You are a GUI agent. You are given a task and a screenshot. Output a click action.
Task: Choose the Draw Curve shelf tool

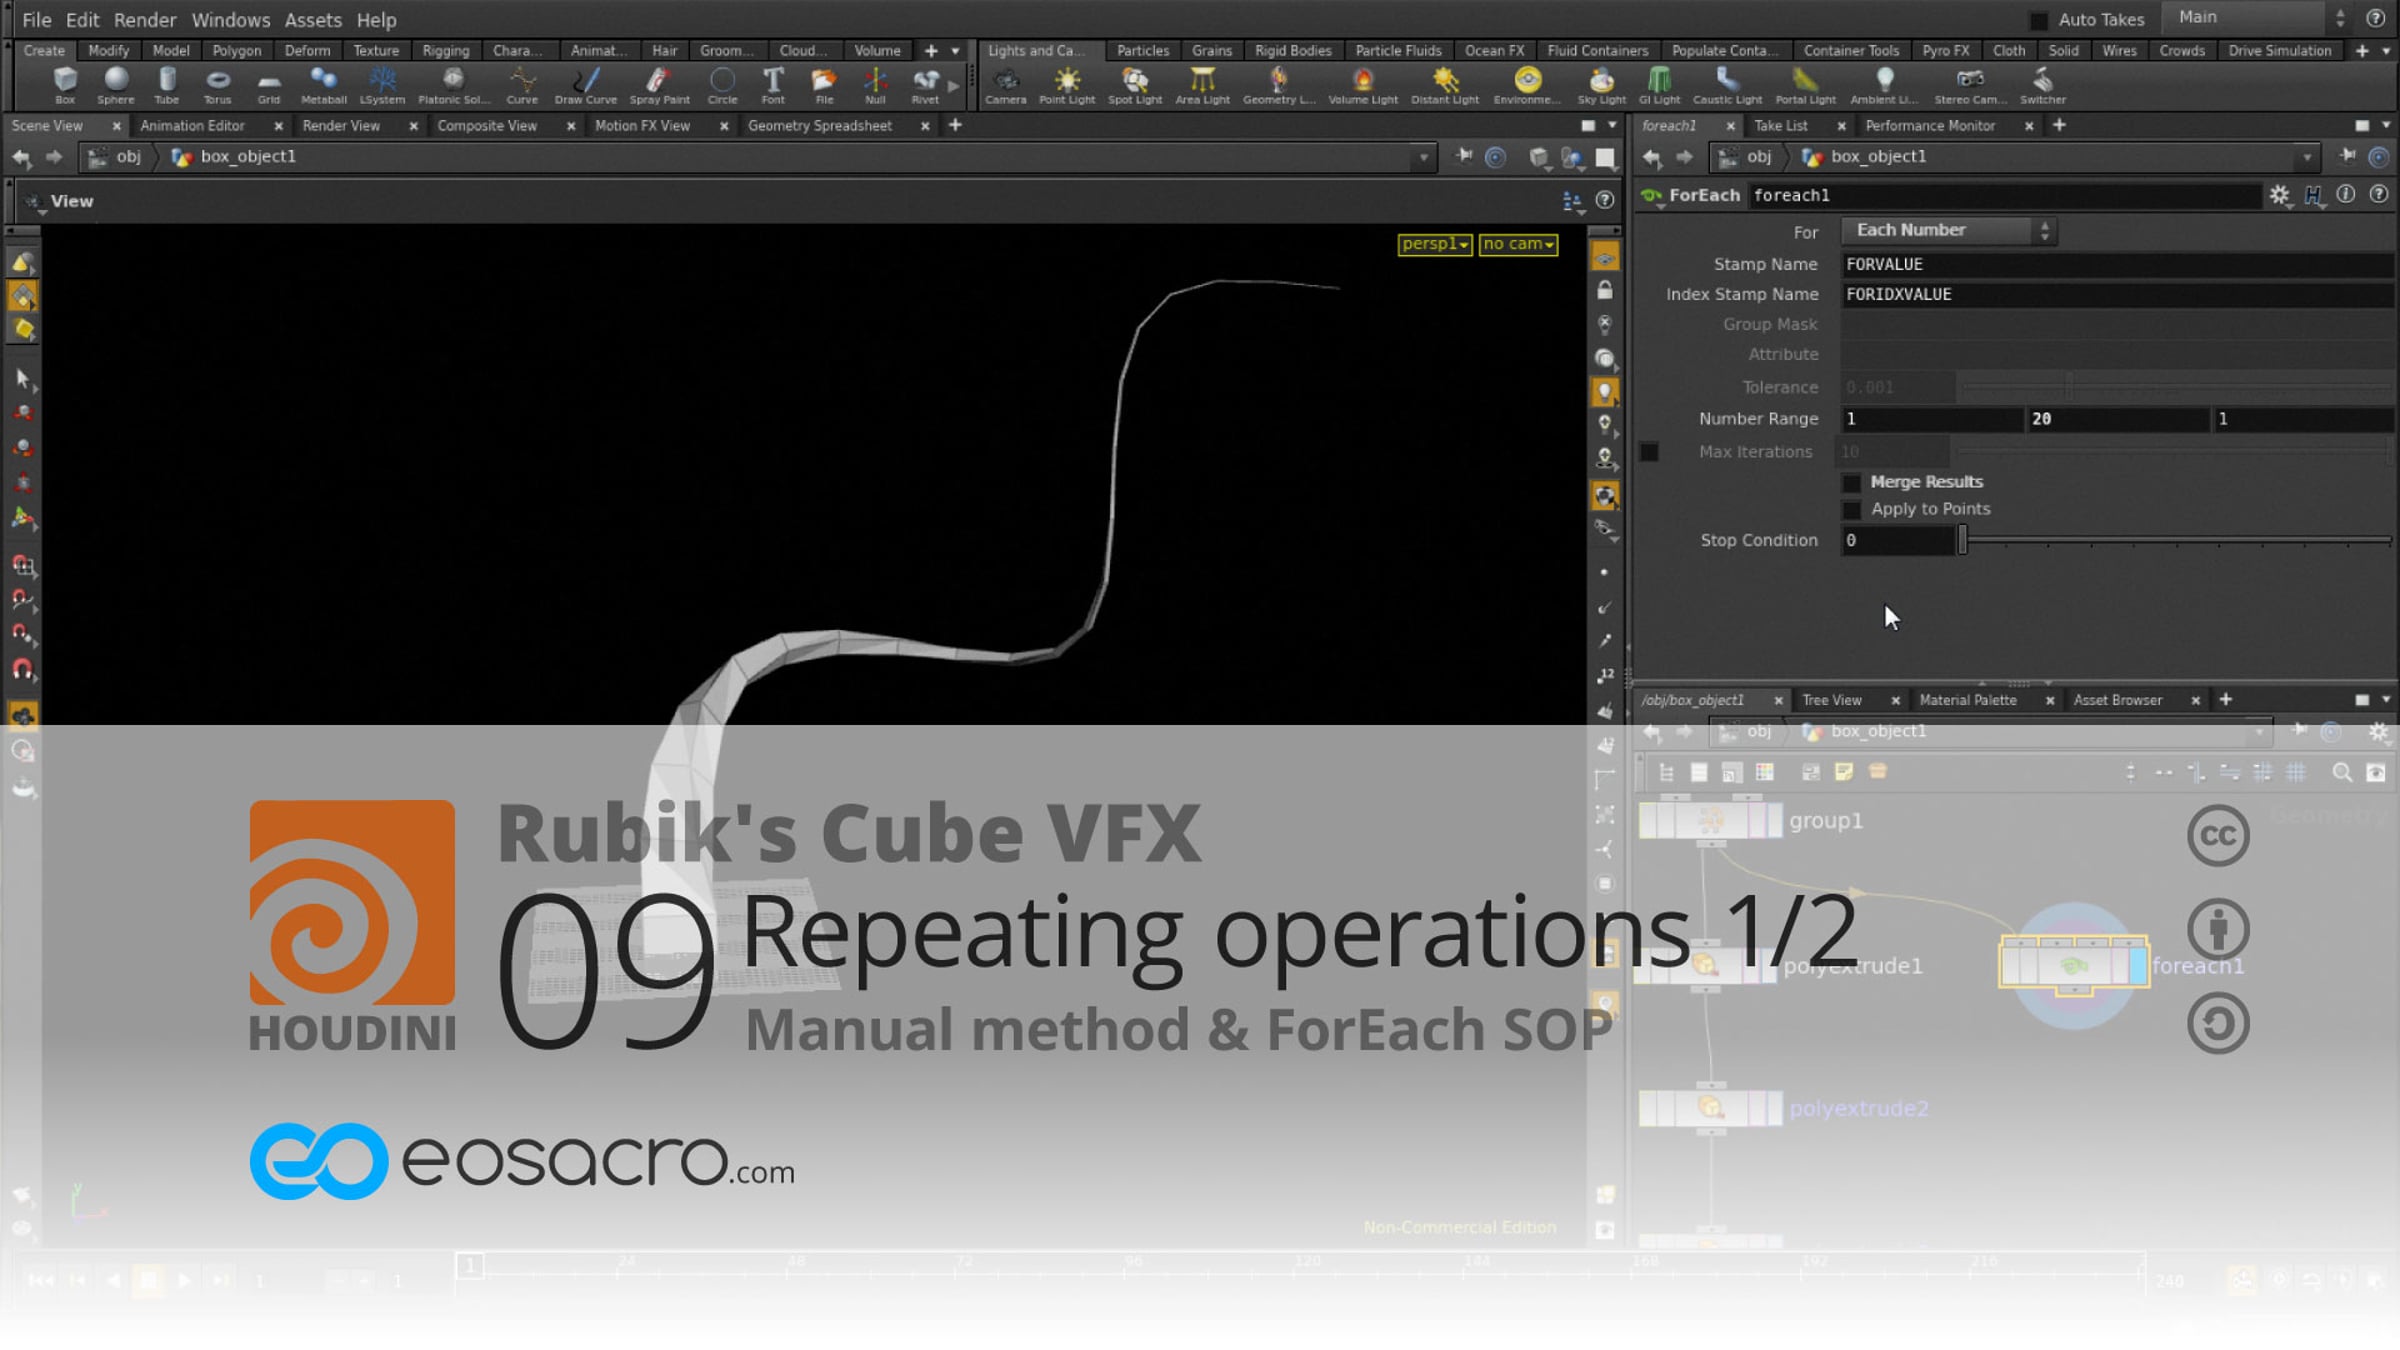click(585, 83)
